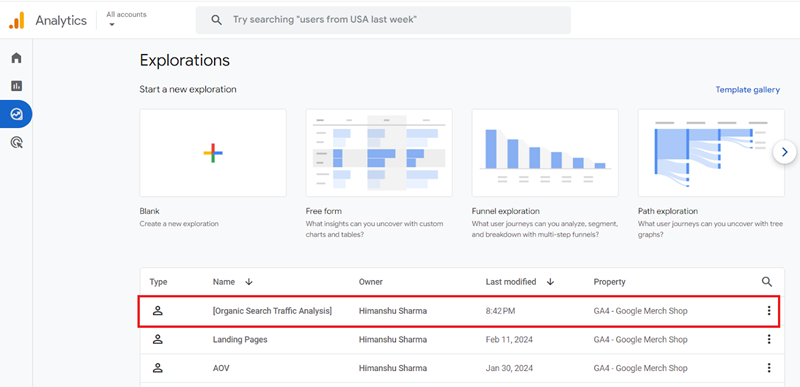
Task: Select the Funnel exploration template thumbnail
Action: 545,153
